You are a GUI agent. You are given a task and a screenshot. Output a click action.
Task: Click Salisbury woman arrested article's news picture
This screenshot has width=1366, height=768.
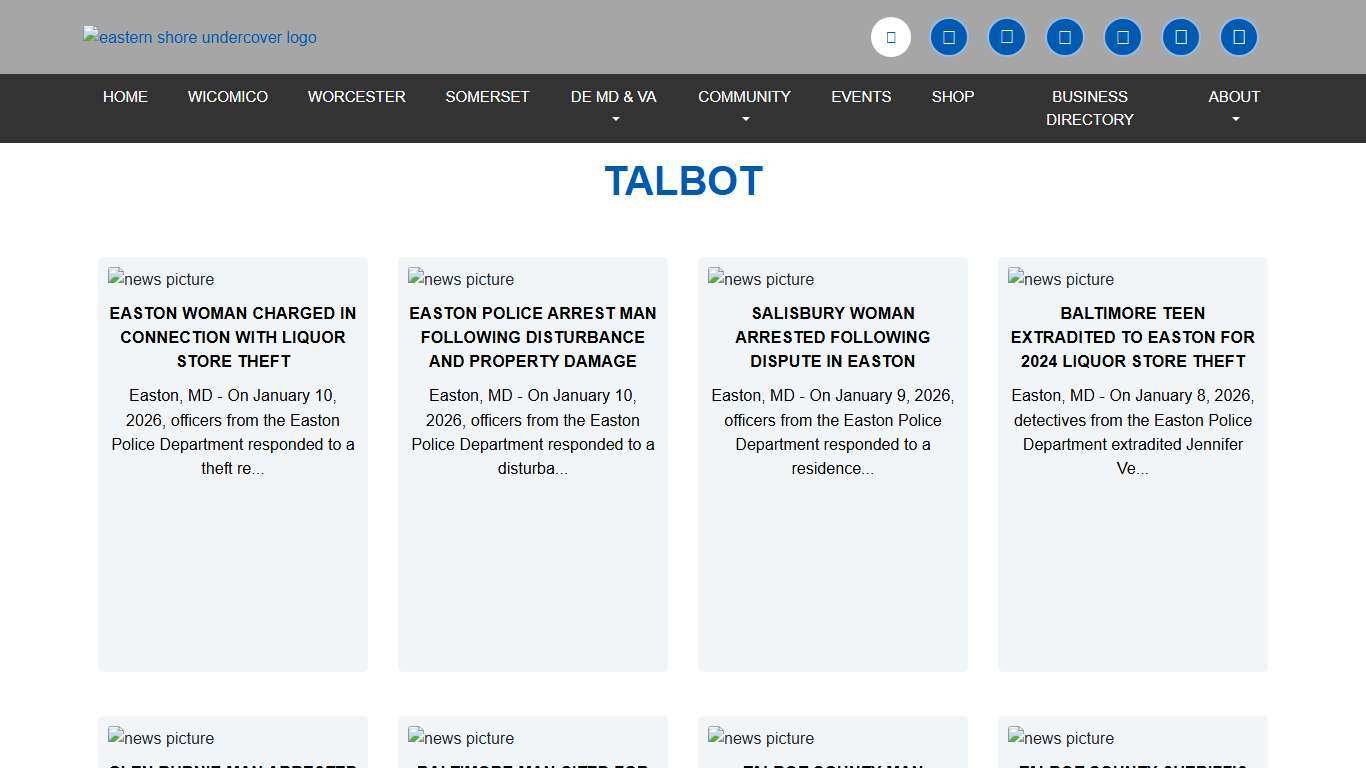tap(761, 279)
